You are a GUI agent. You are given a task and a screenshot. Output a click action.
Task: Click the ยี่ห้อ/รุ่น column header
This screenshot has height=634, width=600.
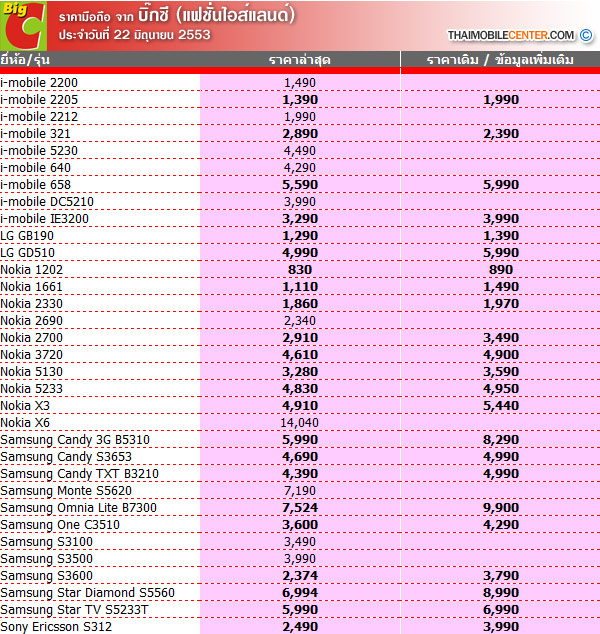[x=25, y=60]
